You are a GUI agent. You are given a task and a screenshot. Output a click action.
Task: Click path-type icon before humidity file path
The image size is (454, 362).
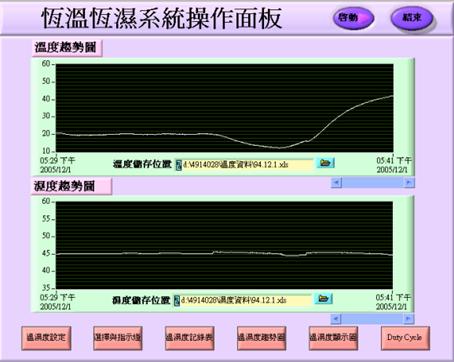(x=177, y=300)
